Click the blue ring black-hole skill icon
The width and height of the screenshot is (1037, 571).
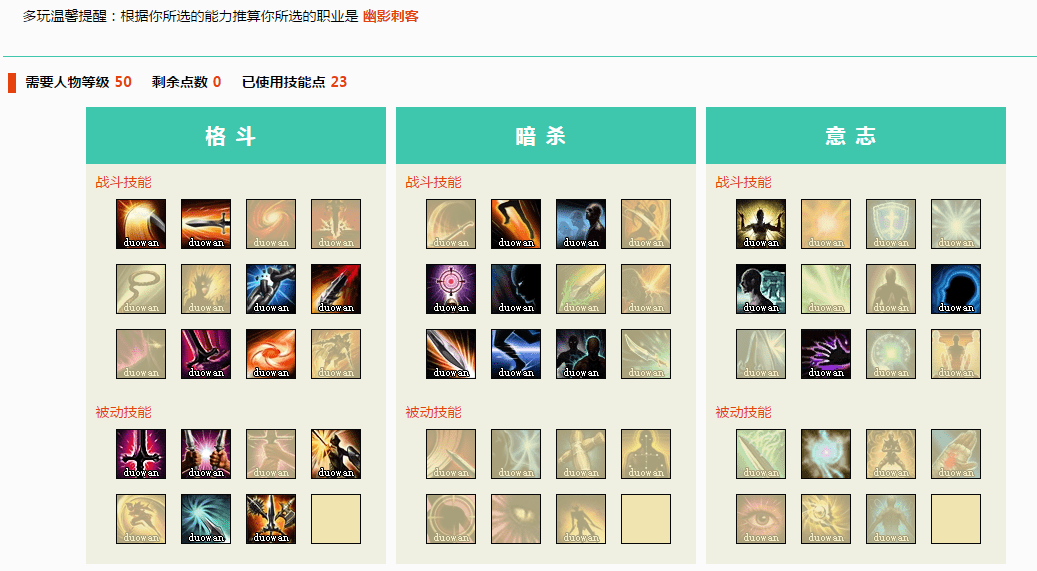tap(956, 289)
